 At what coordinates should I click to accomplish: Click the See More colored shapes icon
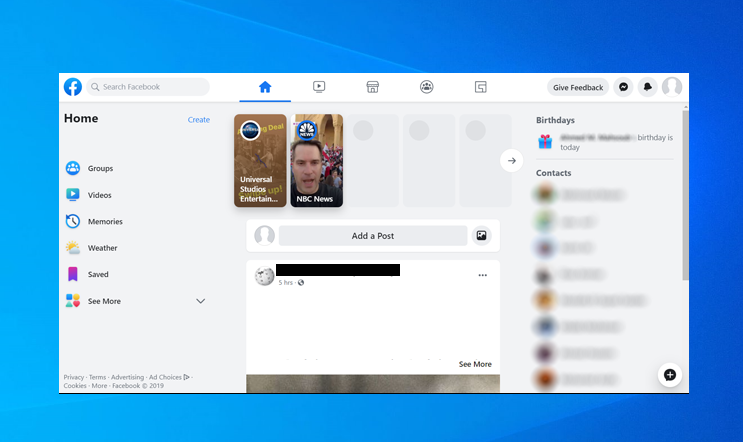click(x=72, y=301)
